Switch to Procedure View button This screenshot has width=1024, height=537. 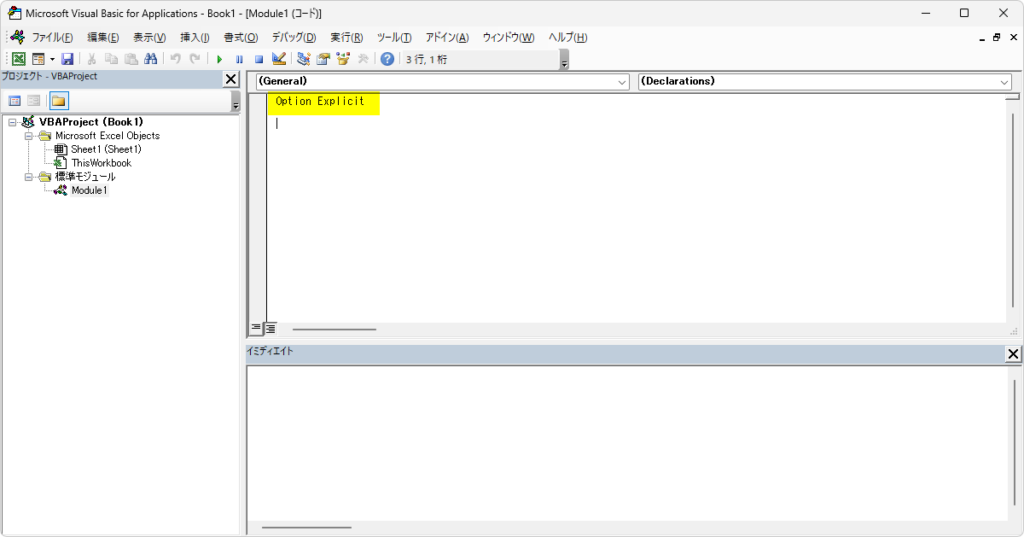256,328
